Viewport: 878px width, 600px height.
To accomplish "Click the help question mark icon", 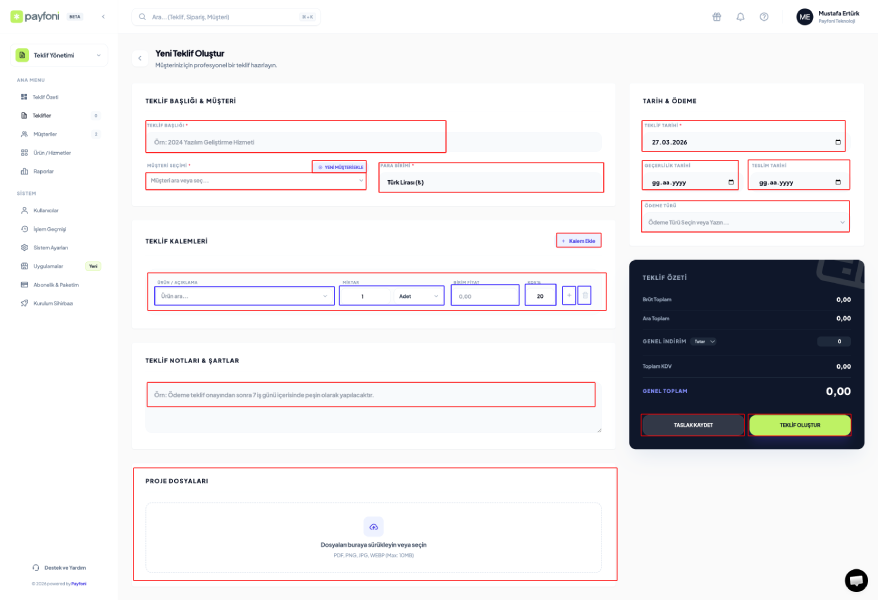I will point(764,17).
